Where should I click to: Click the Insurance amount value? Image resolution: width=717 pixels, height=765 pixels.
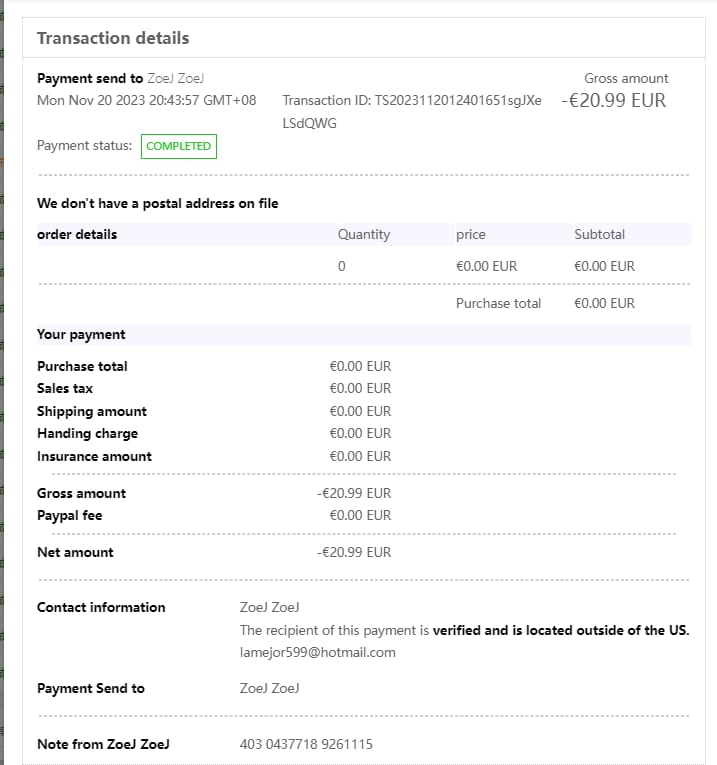tap(360, 456)
